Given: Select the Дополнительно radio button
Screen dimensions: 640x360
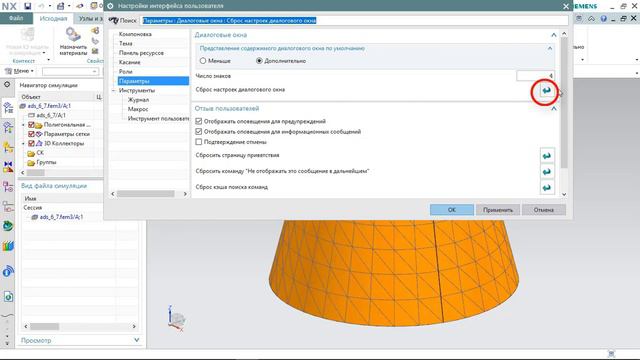Looking at the screenshot, I should click(x=259, y=61).
